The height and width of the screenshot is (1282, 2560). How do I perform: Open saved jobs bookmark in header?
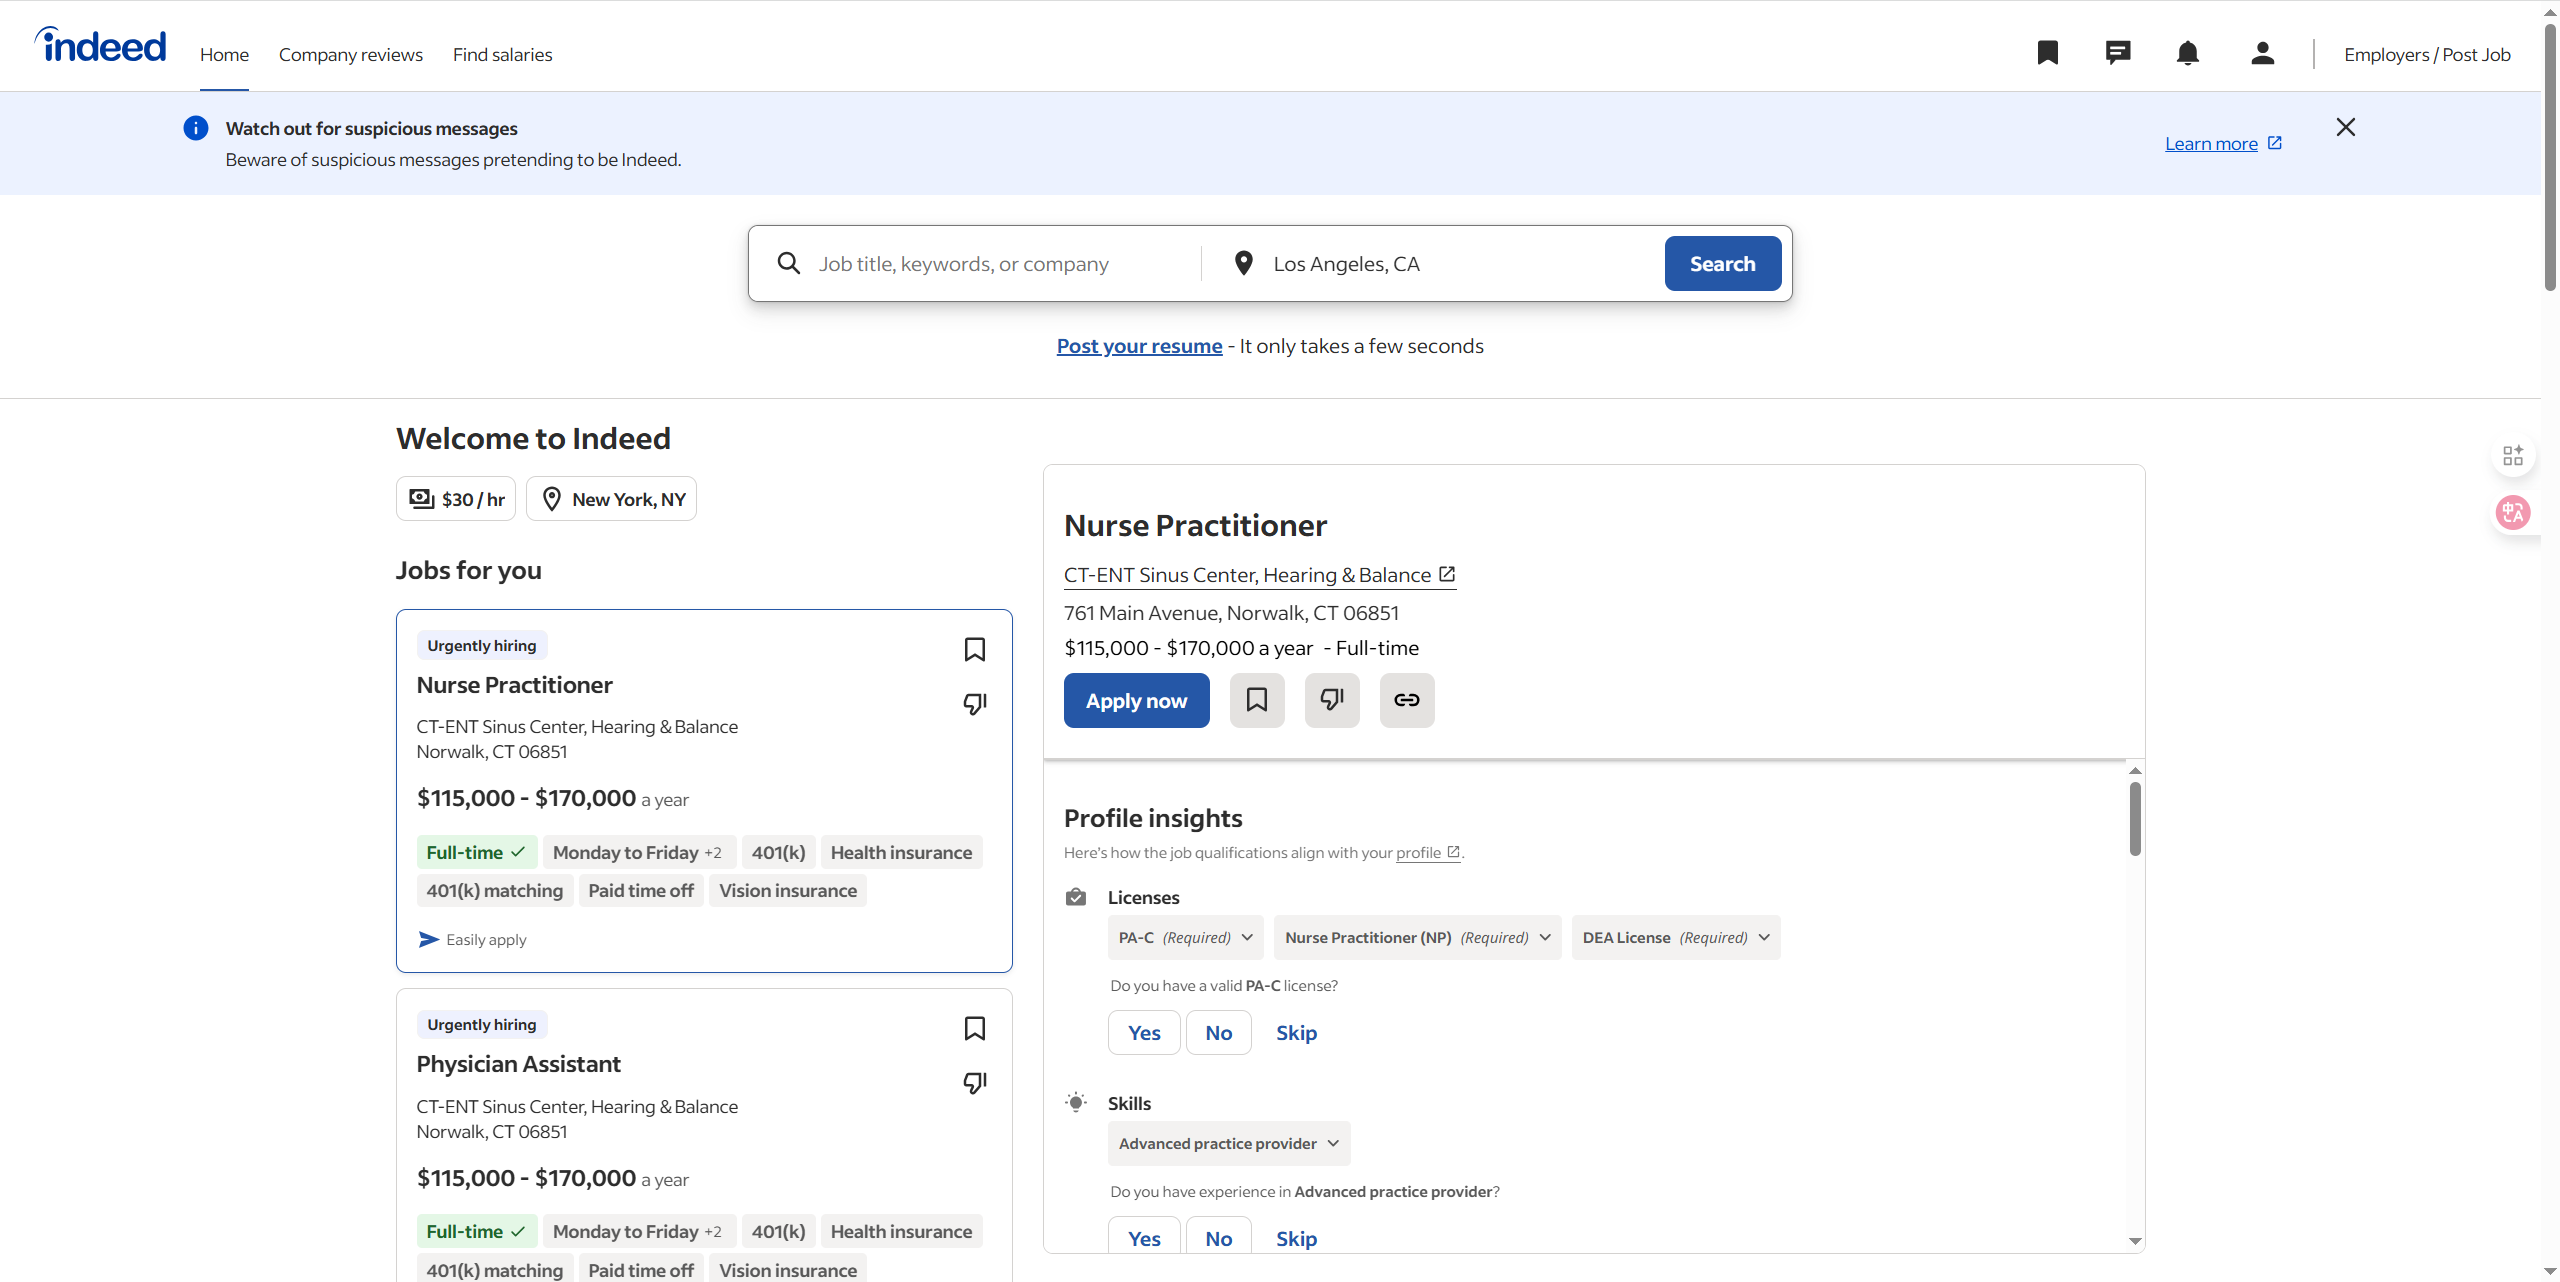tap(2047, 53)
